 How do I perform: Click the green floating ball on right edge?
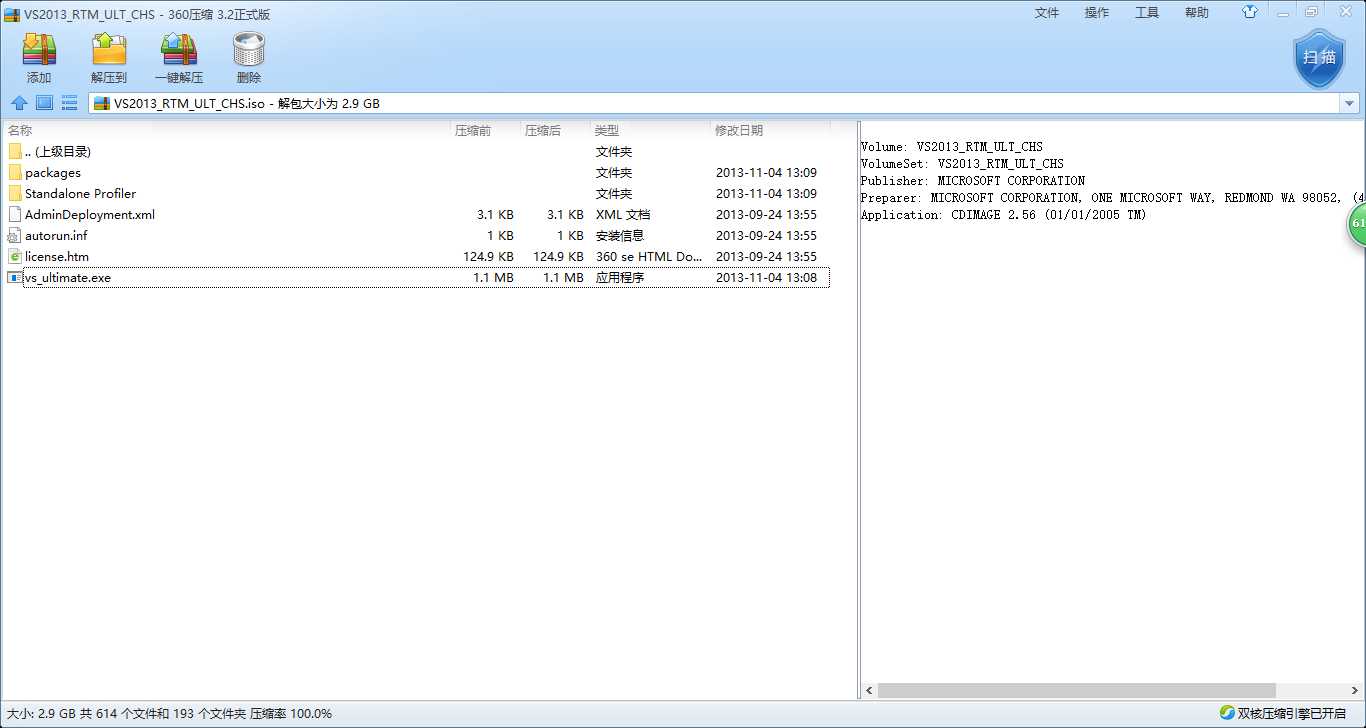coord(1357,224)
